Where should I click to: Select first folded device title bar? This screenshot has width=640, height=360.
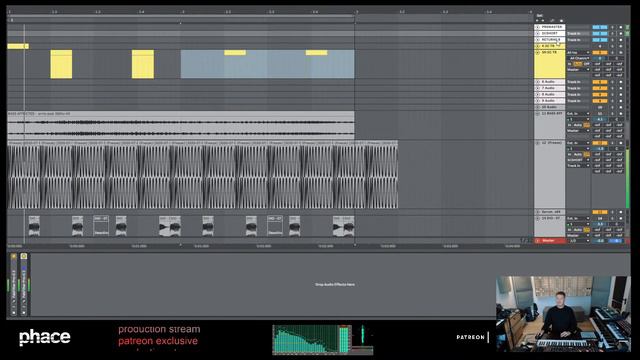coord(13,284)
